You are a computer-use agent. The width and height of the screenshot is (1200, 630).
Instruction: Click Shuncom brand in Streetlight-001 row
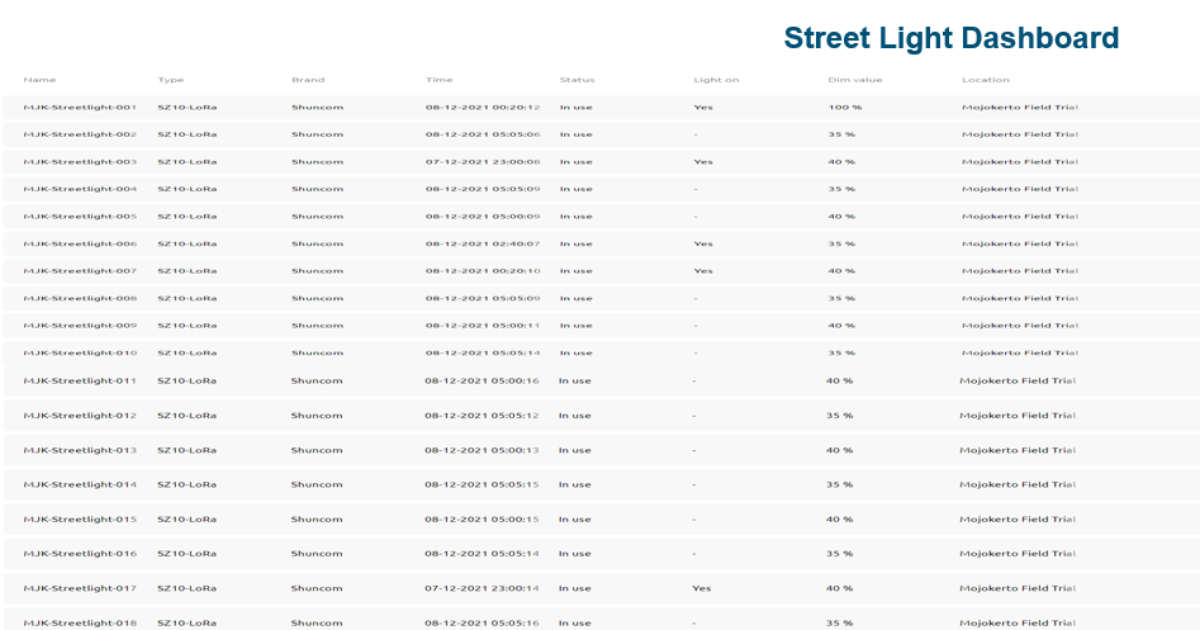(318, 107)
